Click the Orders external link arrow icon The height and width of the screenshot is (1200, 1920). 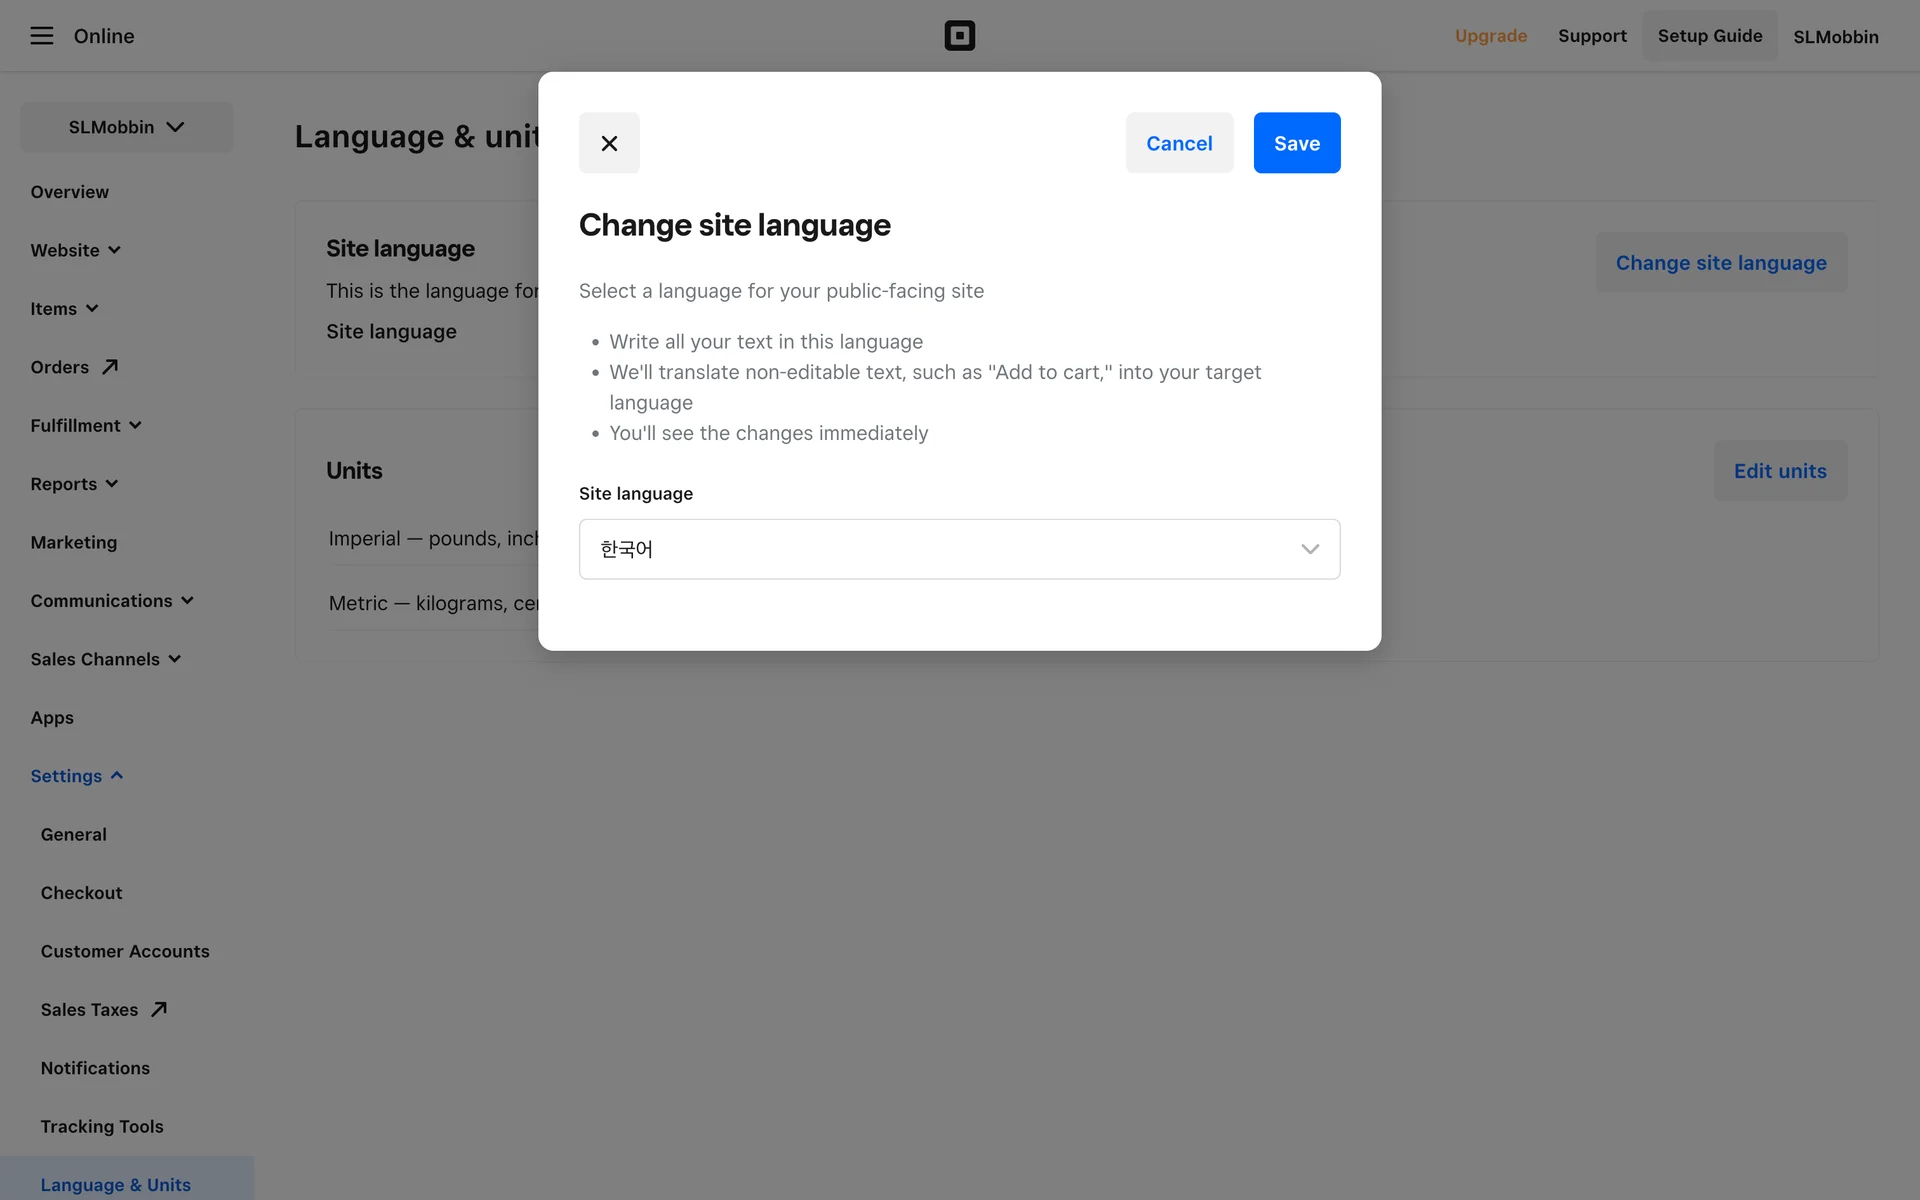(110, 367)
